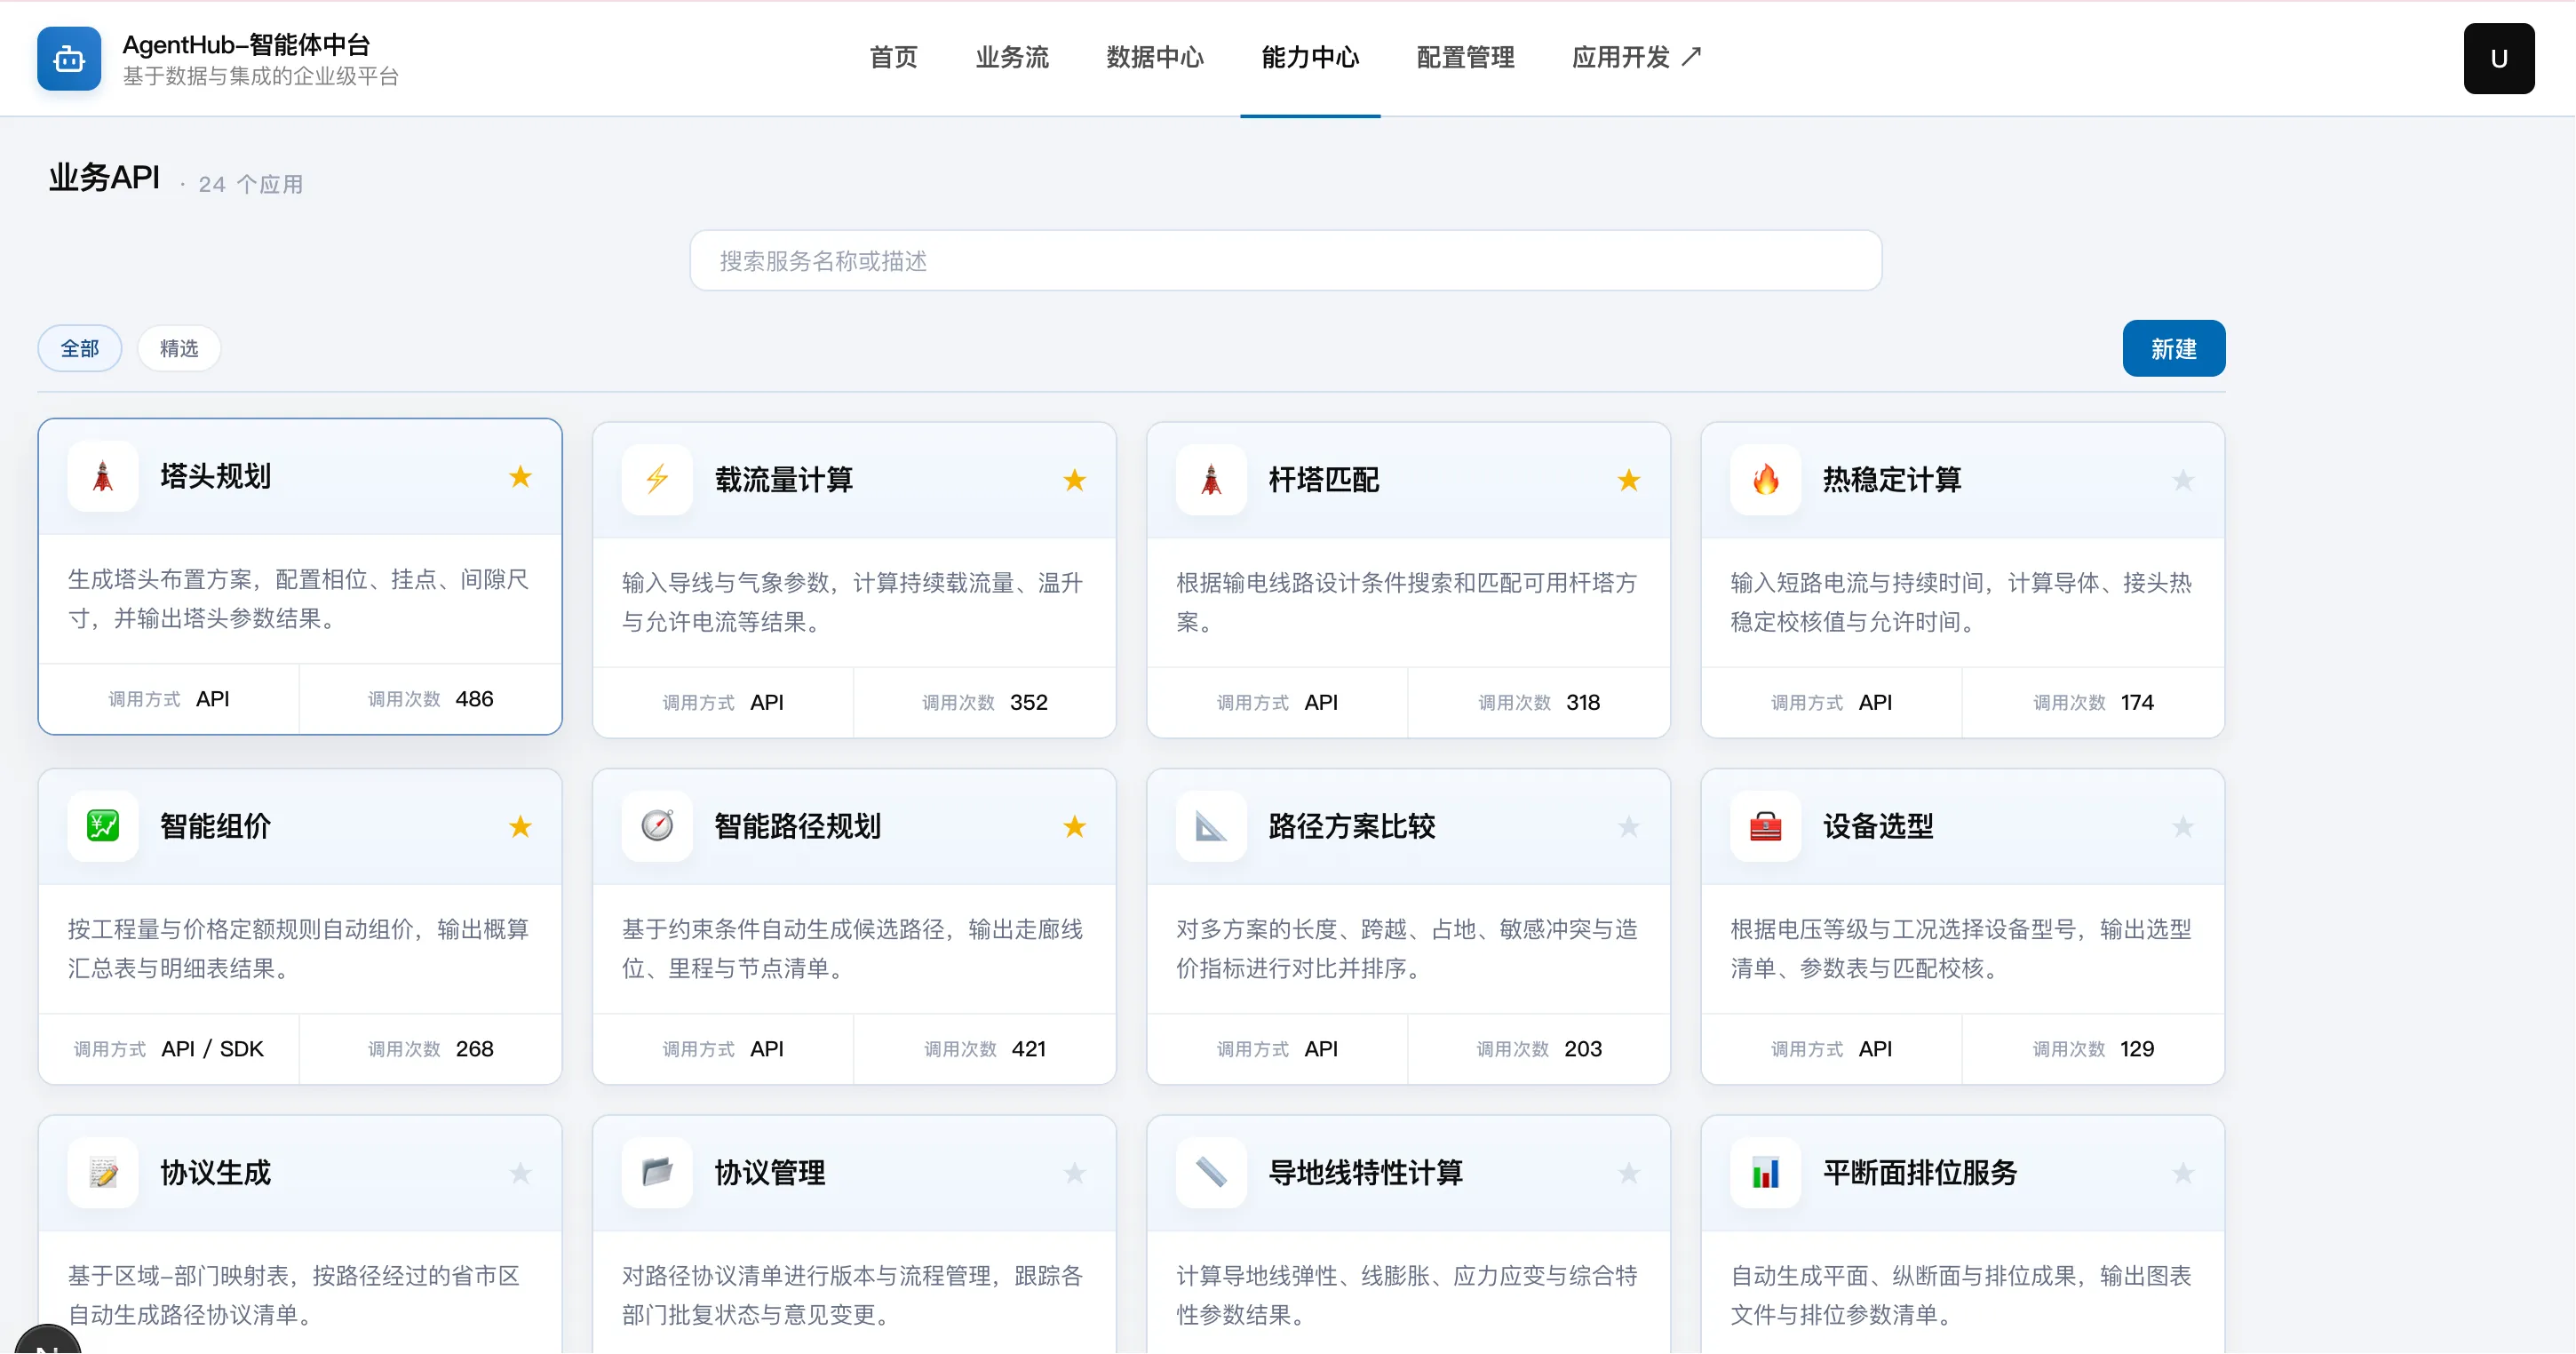Open 应用开发 external link

1636,57
